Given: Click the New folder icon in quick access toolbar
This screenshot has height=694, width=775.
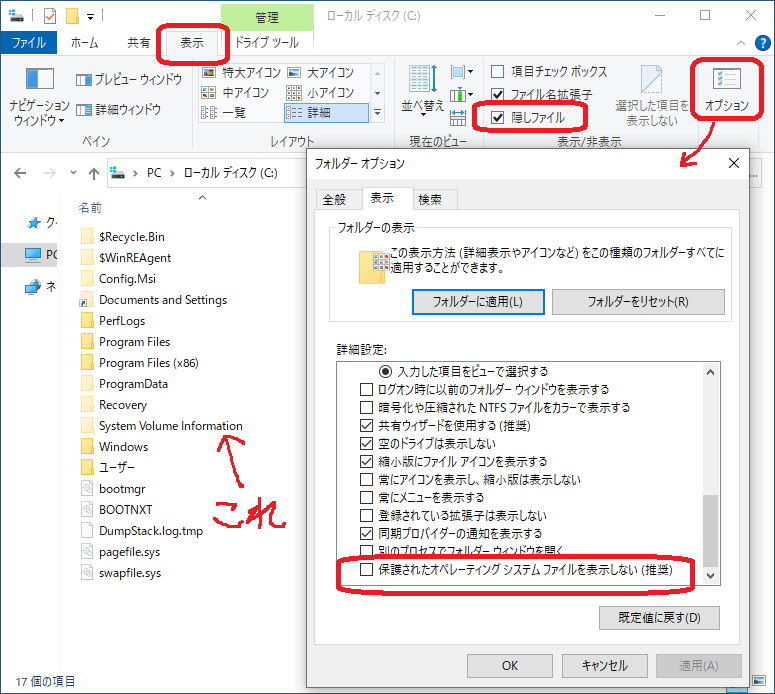Looking at the screenshot, I should tap(73, 16).
